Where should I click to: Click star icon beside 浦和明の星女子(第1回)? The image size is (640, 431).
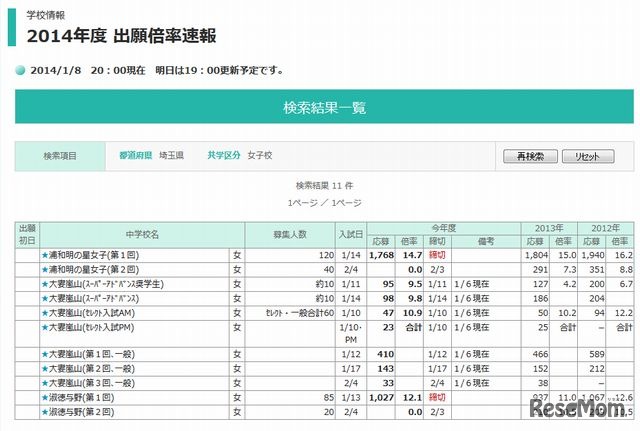click(45, 255)
